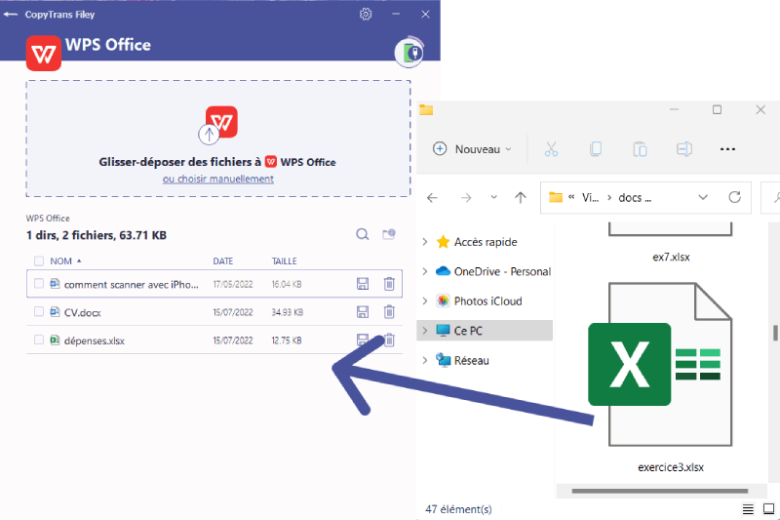The width and height of the screenshot is (780, 520).
Task: Click the exercice3.xlsx file name
Action: click(671, 467)
